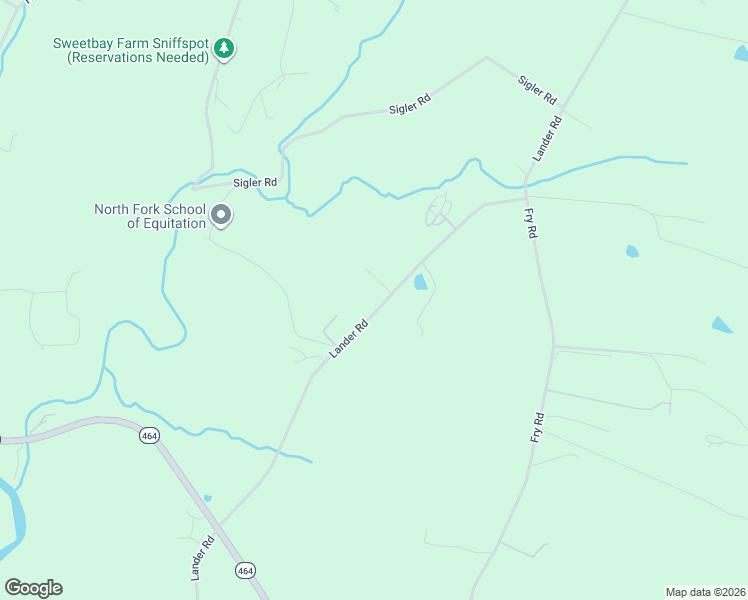Open the Google logo link
Screen dimensions: 748x600
click(x=33, y=588)
